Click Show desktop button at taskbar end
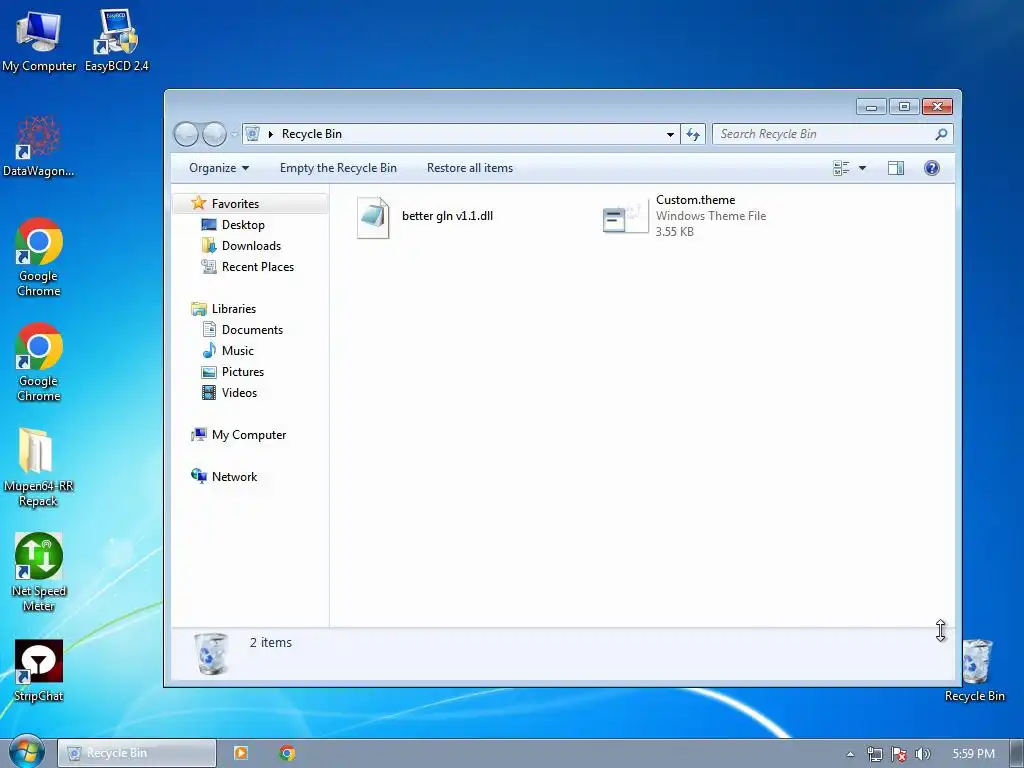The width and height of the screenshot is (1024, 768). pos(1017,753)
